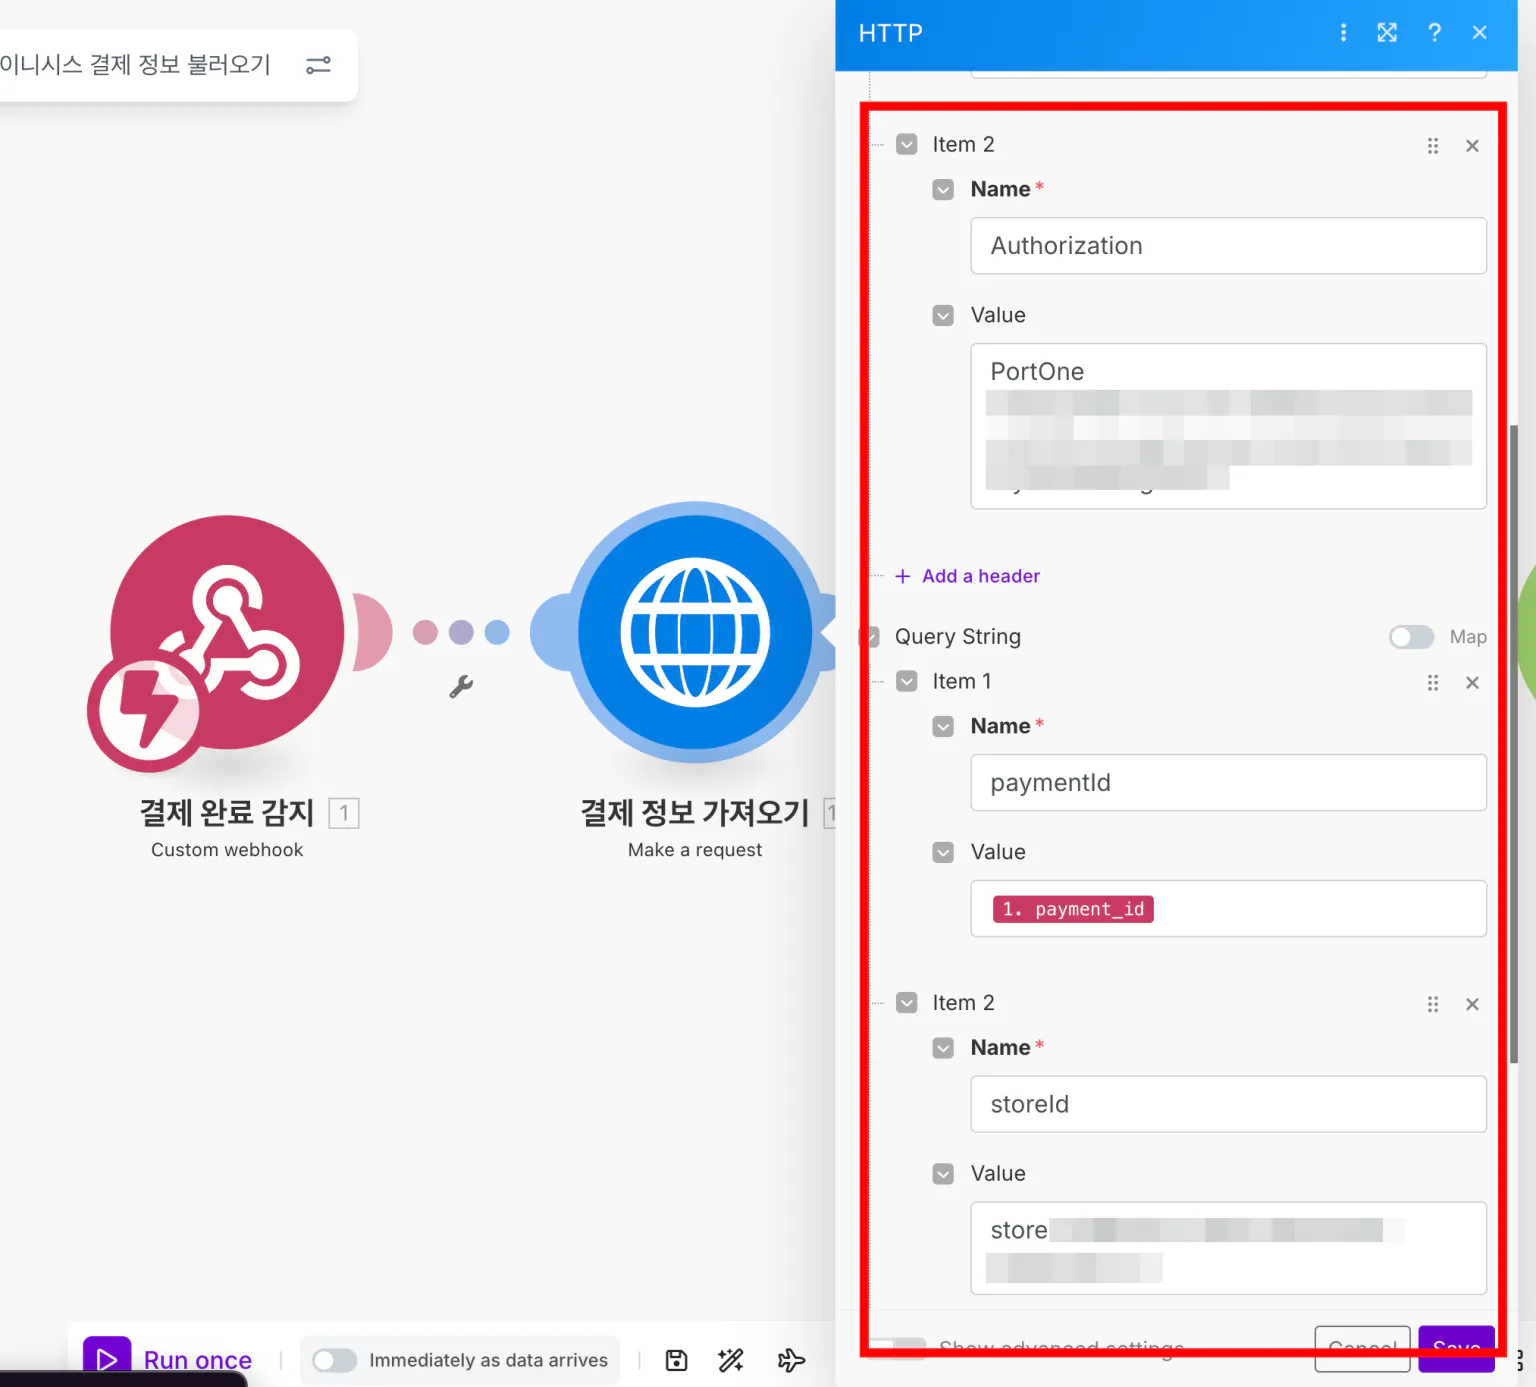
Task: Edit the PortOne header value field
Action: (x=1228, y=426)
